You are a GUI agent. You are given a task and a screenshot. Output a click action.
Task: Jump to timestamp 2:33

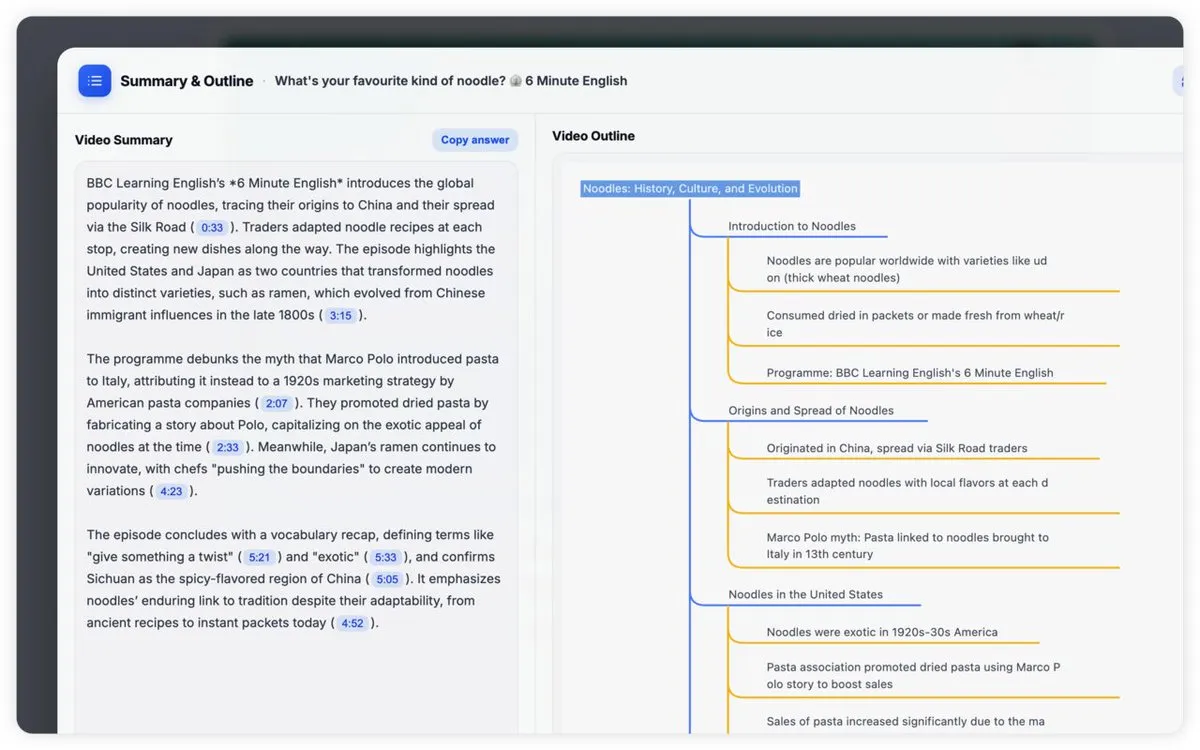(228, 448)
